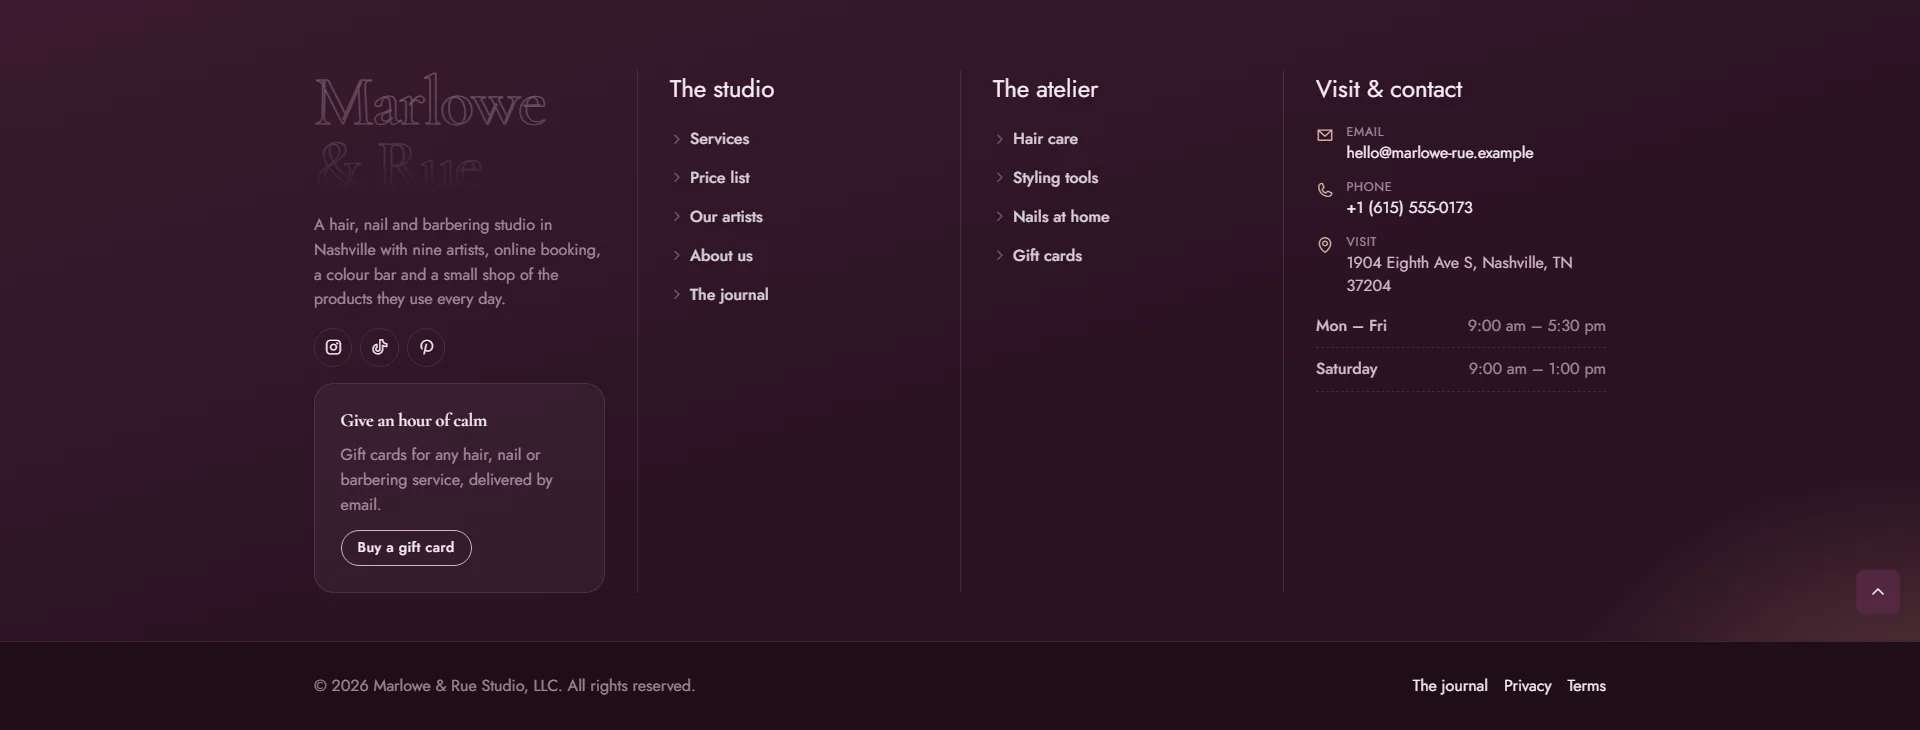This screenshot has width=1920, height=730.
Task: Go to the Our artists page
Action: (726, 217)
